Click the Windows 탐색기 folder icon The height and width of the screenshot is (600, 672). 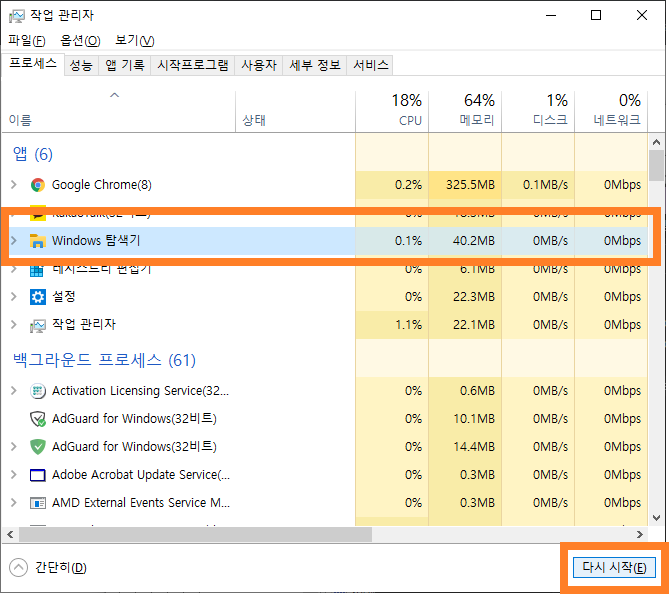[x=38, y=241]
